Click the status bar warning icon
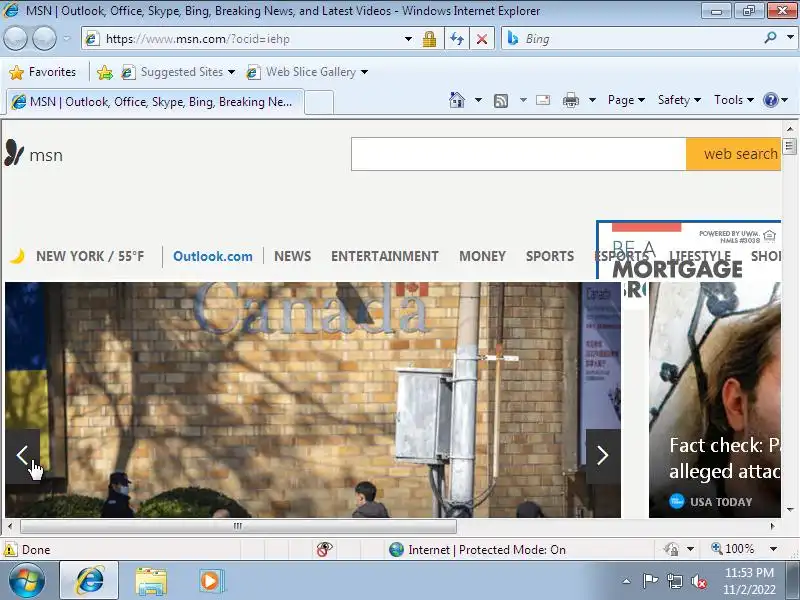Viewport: 800px width, 600px height. click(10, 549)
